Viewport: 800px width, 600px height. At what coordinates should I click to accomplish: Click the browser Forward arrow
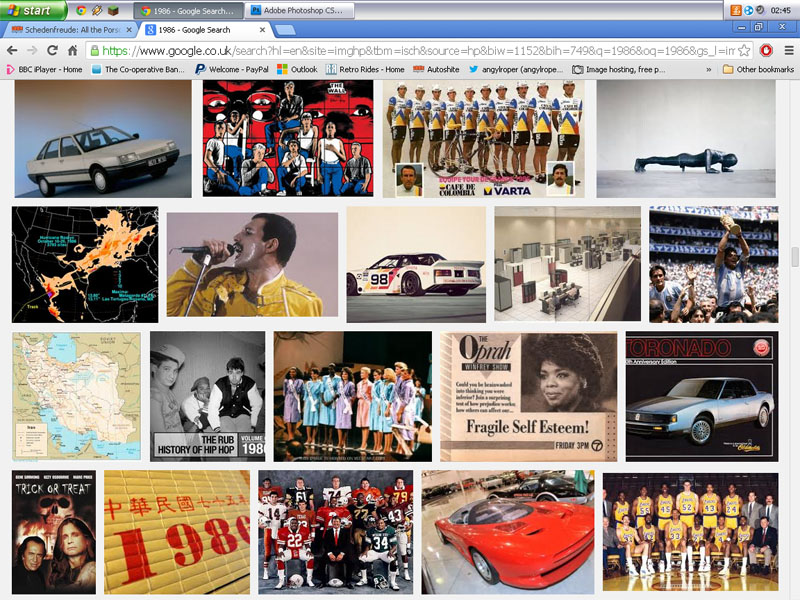pos(32,50)
